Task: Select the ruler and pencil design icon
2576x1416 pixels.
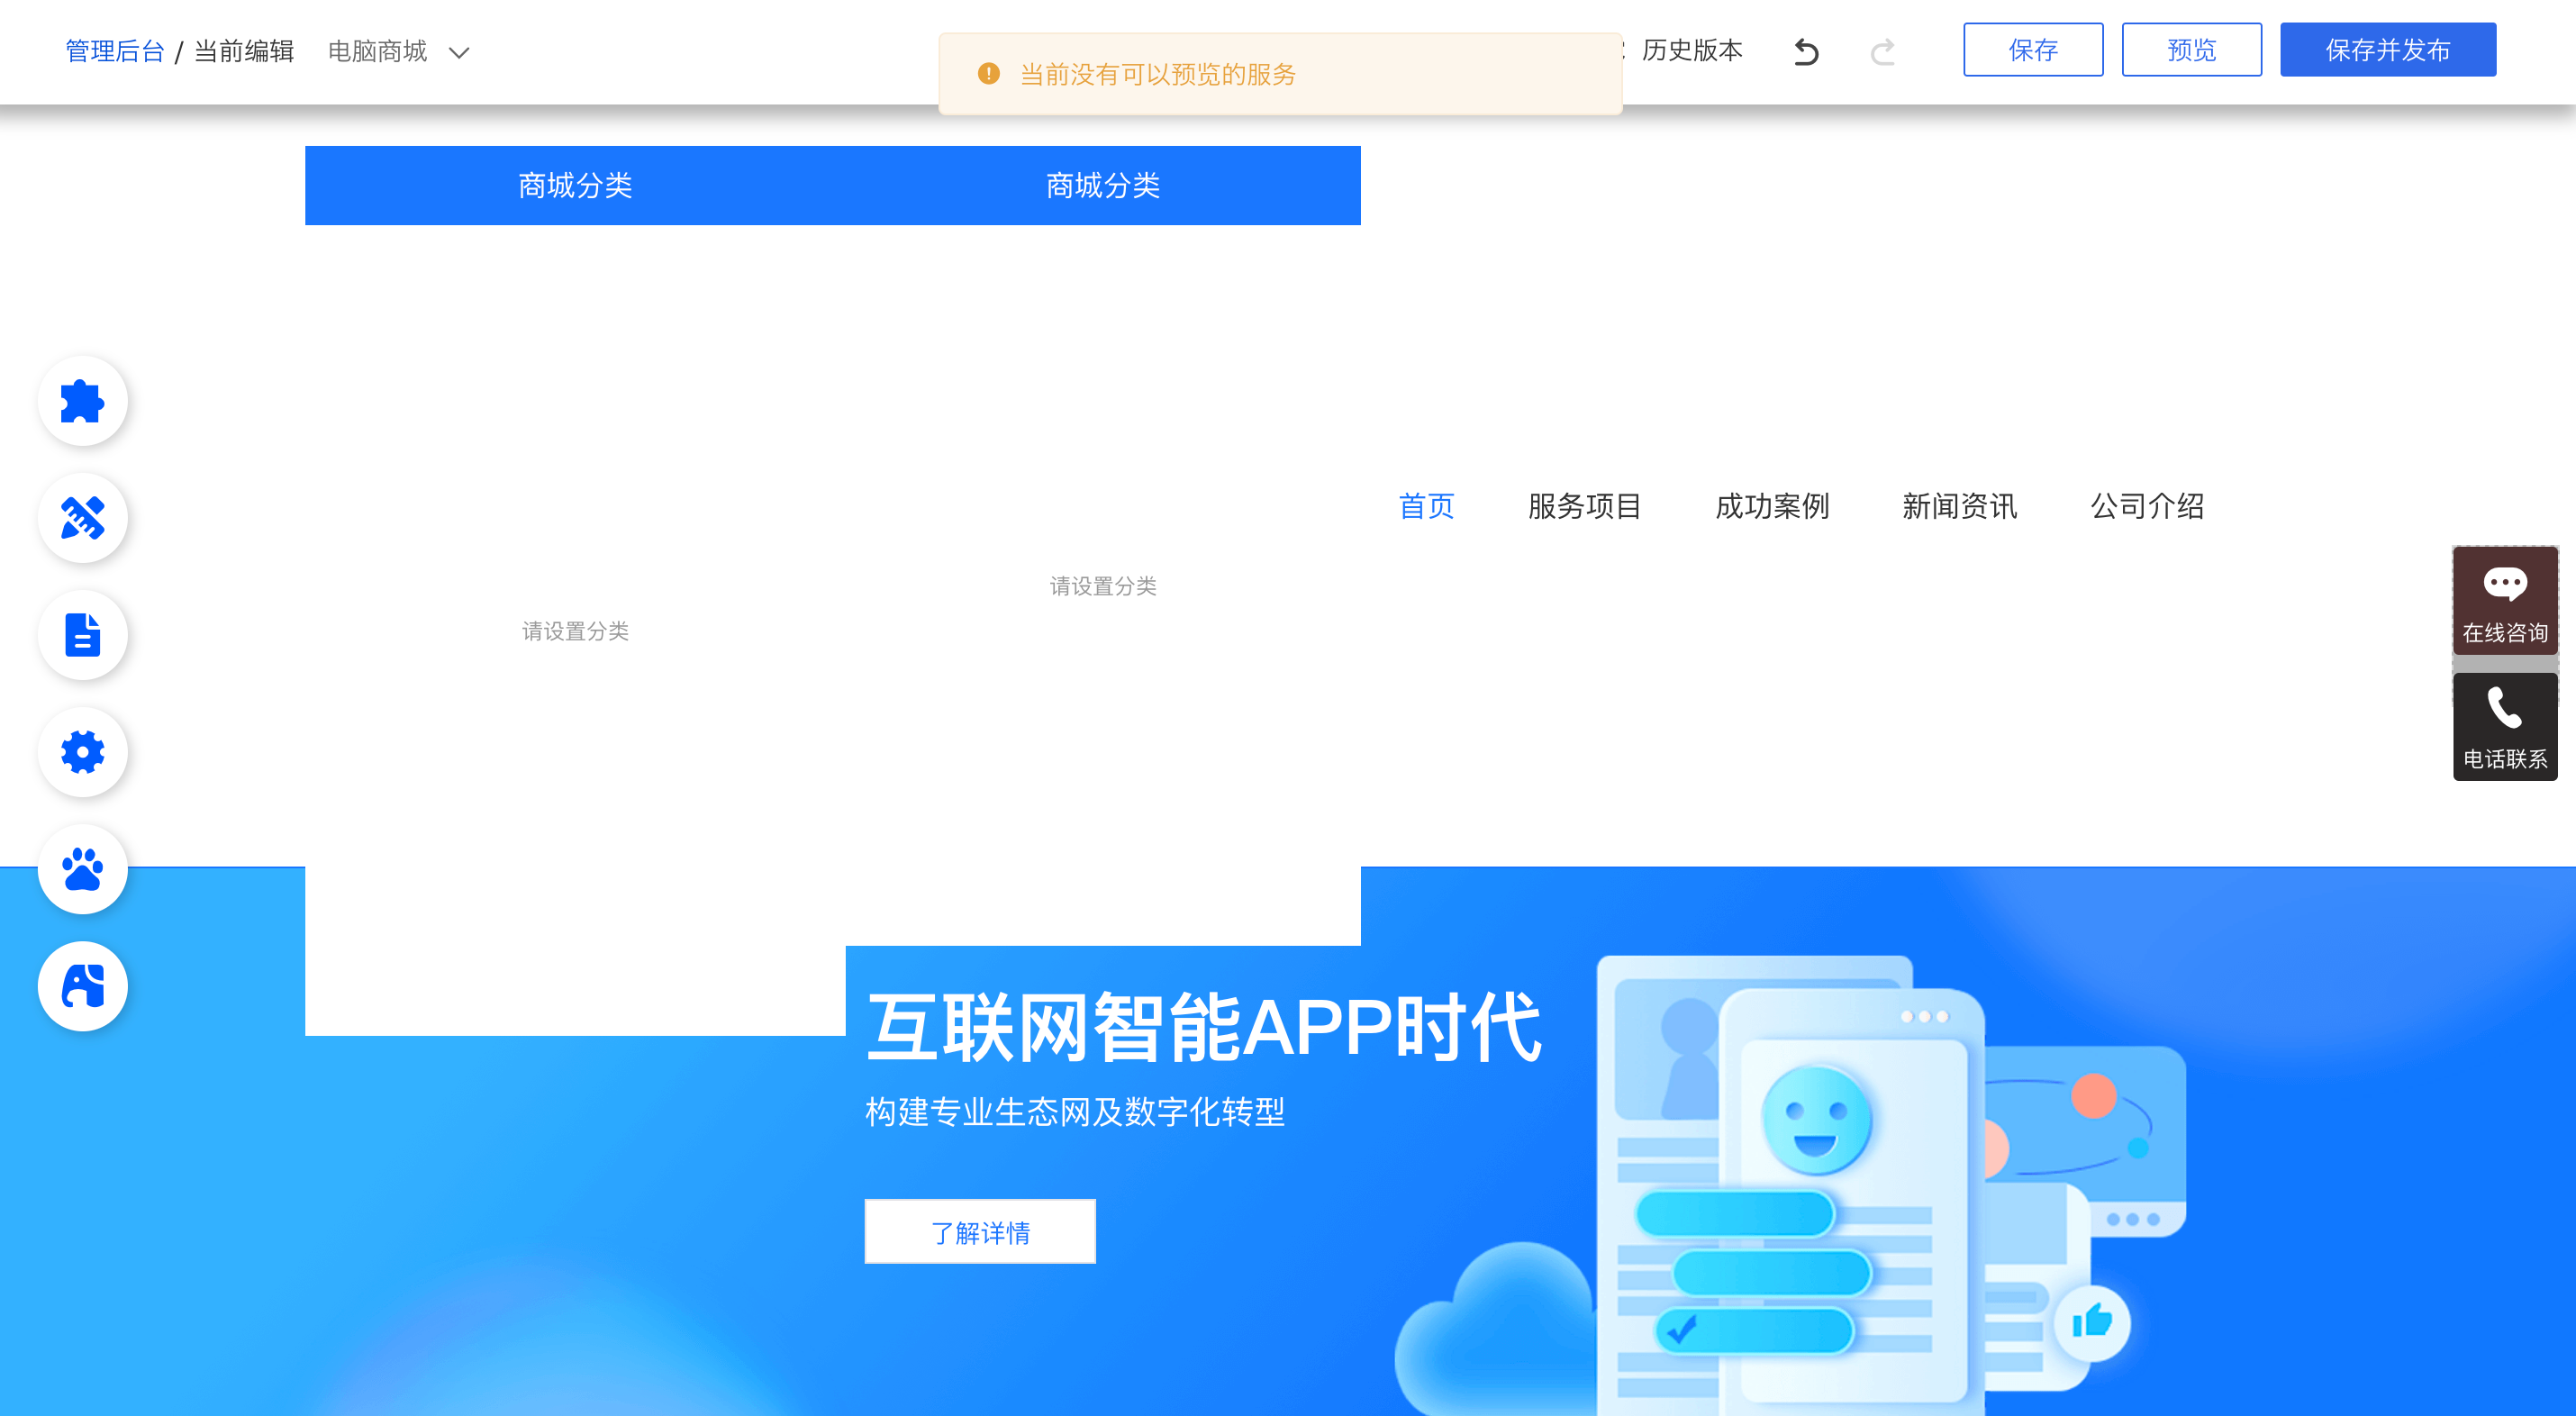Action: point(82,518)
